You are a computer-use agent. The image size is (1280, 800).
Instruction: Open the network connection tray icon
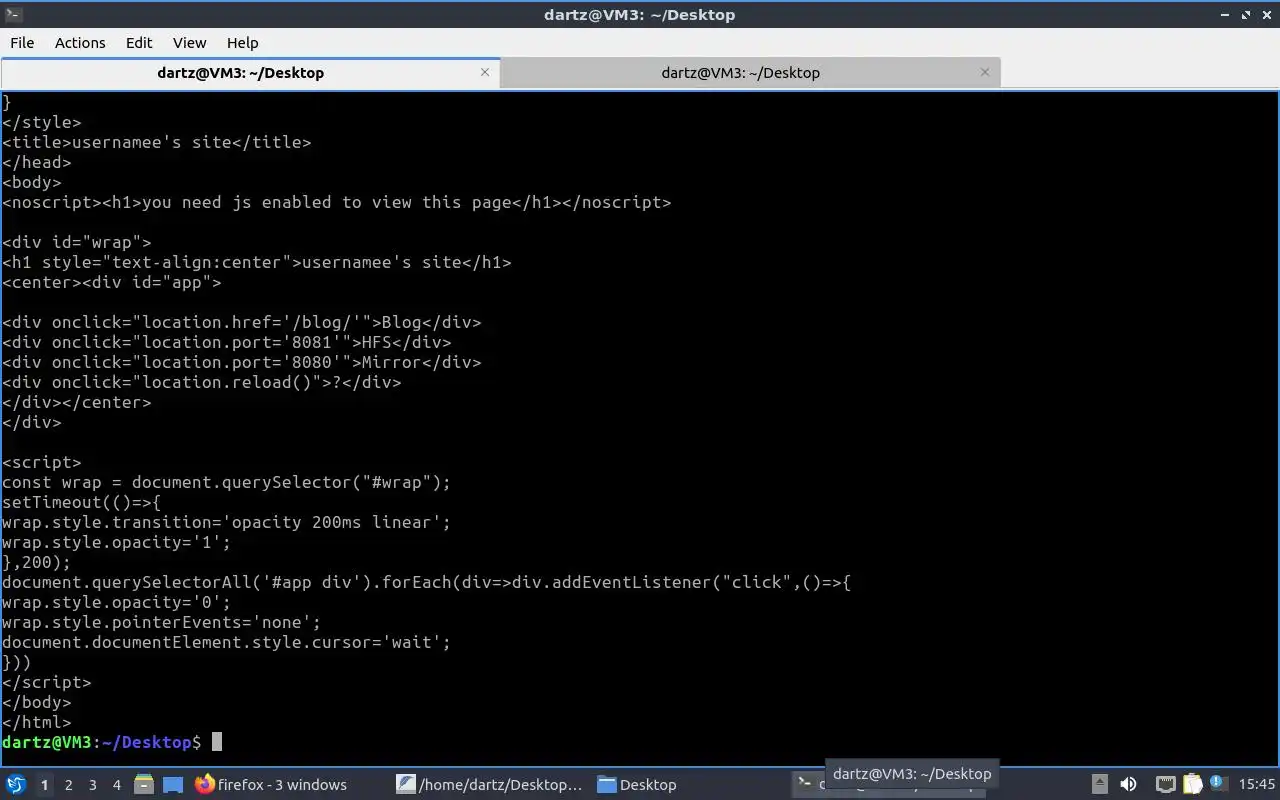pyautogui.click(x=1165, y=785)
